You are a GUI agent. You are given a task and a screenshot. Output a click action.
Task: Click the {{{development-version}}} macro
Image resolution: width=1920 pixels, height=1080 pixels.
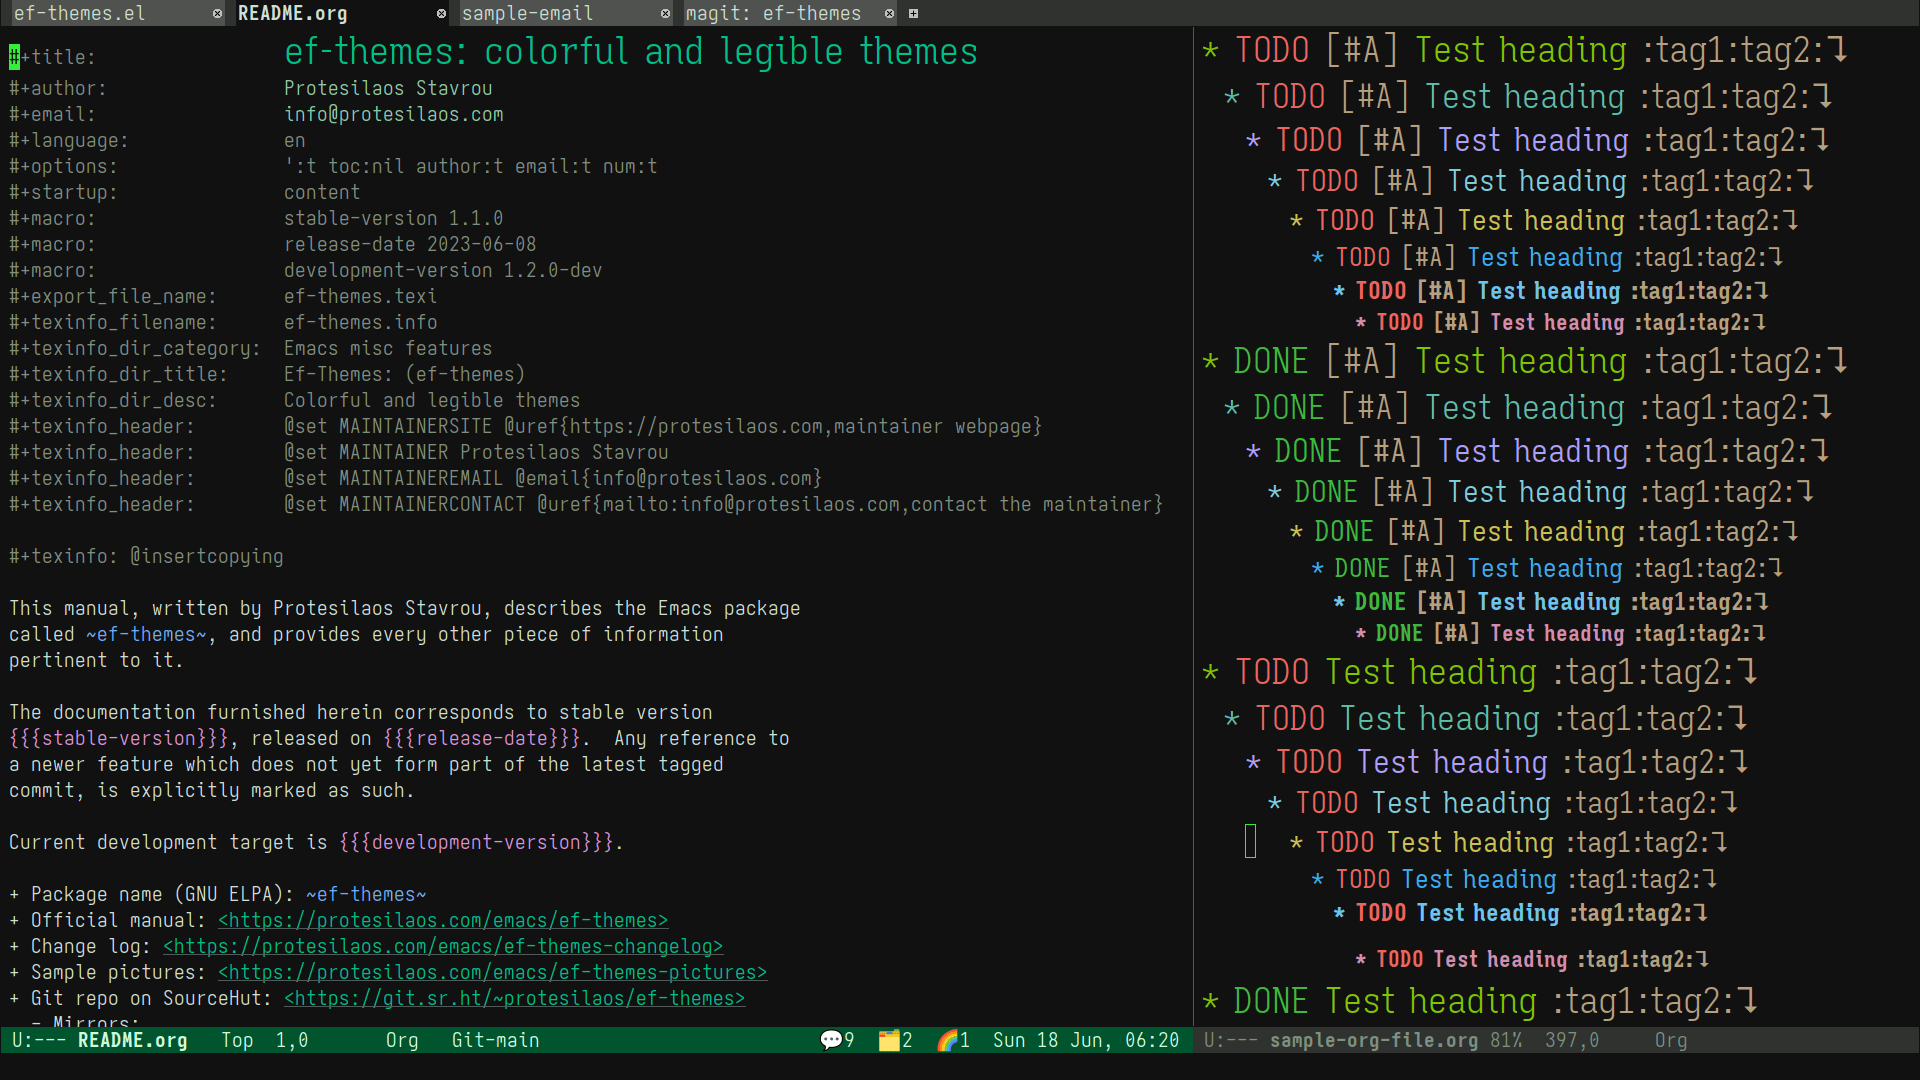pyautogui.click(x=476, y=842)
